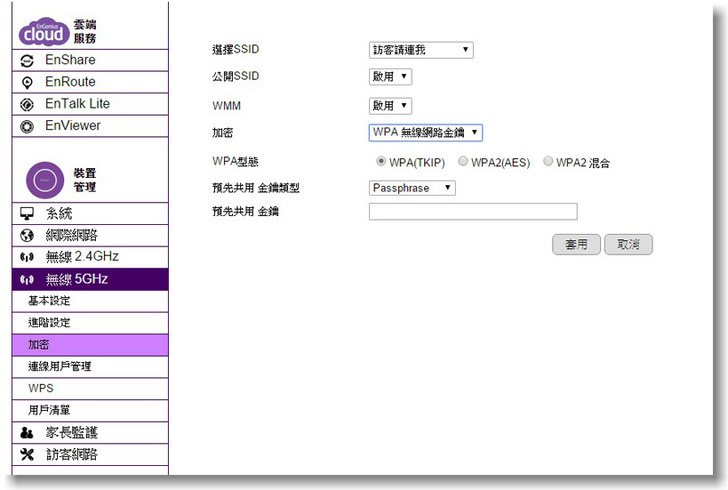Go to 連線用戶管理 in the sidebar
Viewport: 728px width, 490px height.
60,367
